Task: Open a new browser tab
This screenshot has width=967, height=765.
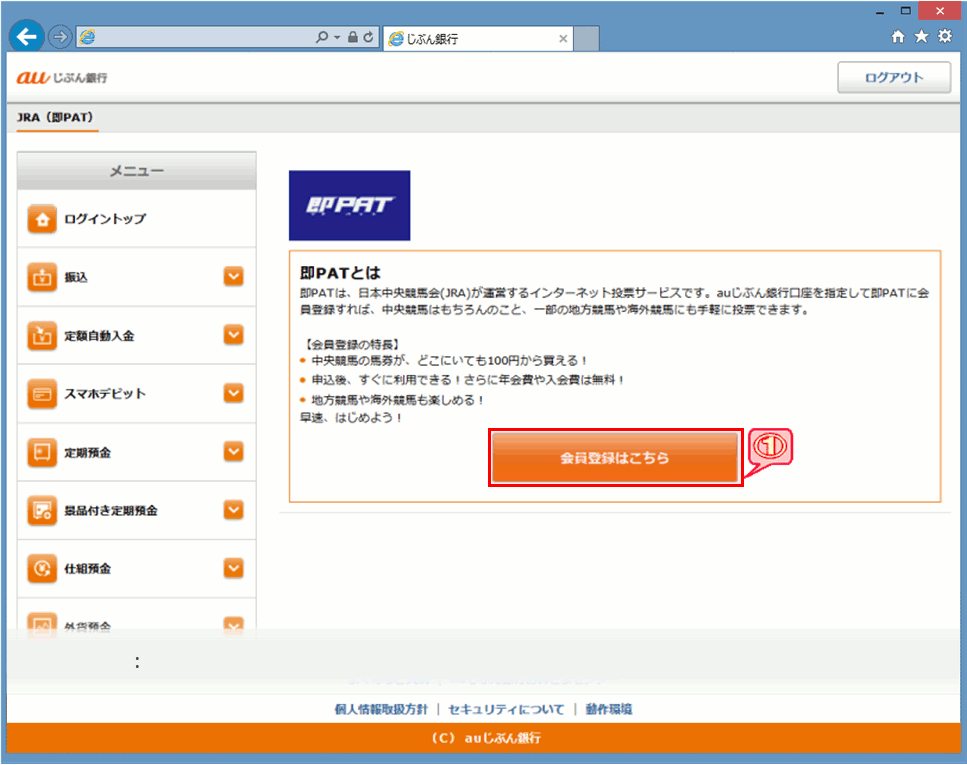Action: pyautogui.click(x=586, y=39)
